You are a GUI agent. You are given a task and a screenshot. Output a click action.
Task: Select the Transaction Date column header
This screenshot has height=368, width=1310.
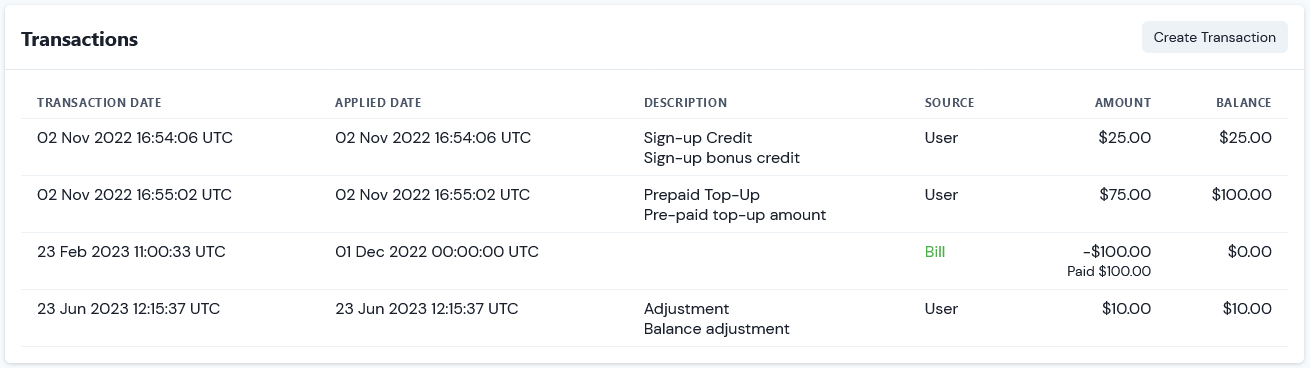click(99, 103)
